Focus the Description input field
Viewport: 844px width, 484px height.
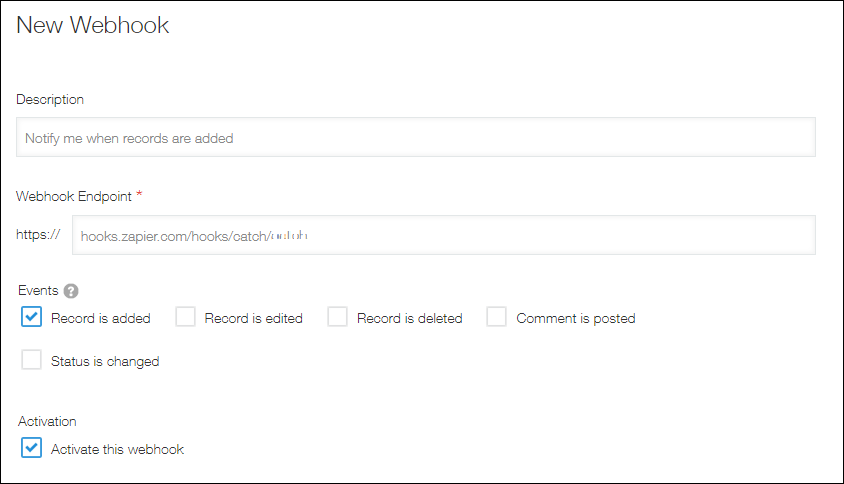(415, 138)
